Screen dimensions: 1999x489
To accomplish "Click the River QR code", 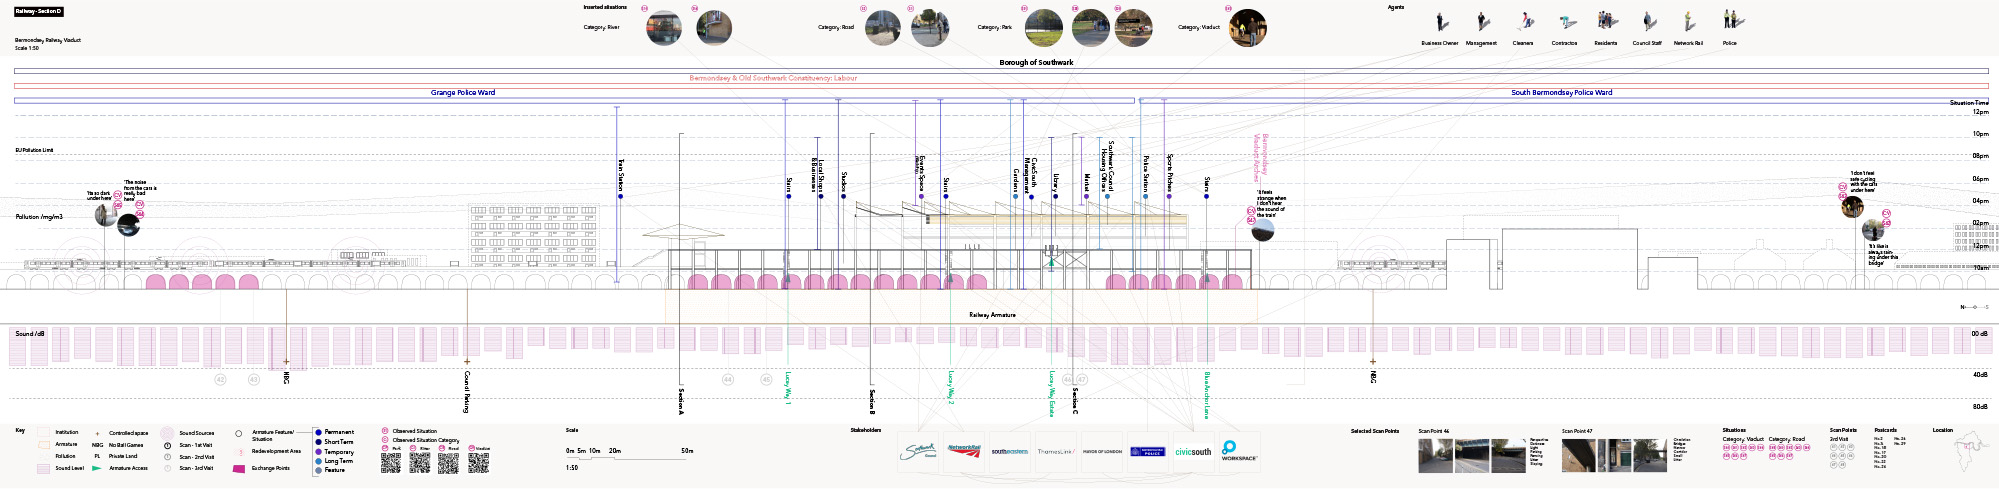I will [x=420, y=463].
